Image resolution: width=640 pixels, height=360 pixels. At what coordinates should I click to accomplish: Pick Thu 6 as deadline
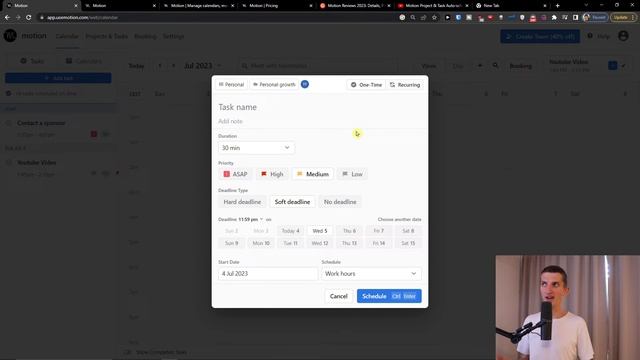click(x=349, y=231)
